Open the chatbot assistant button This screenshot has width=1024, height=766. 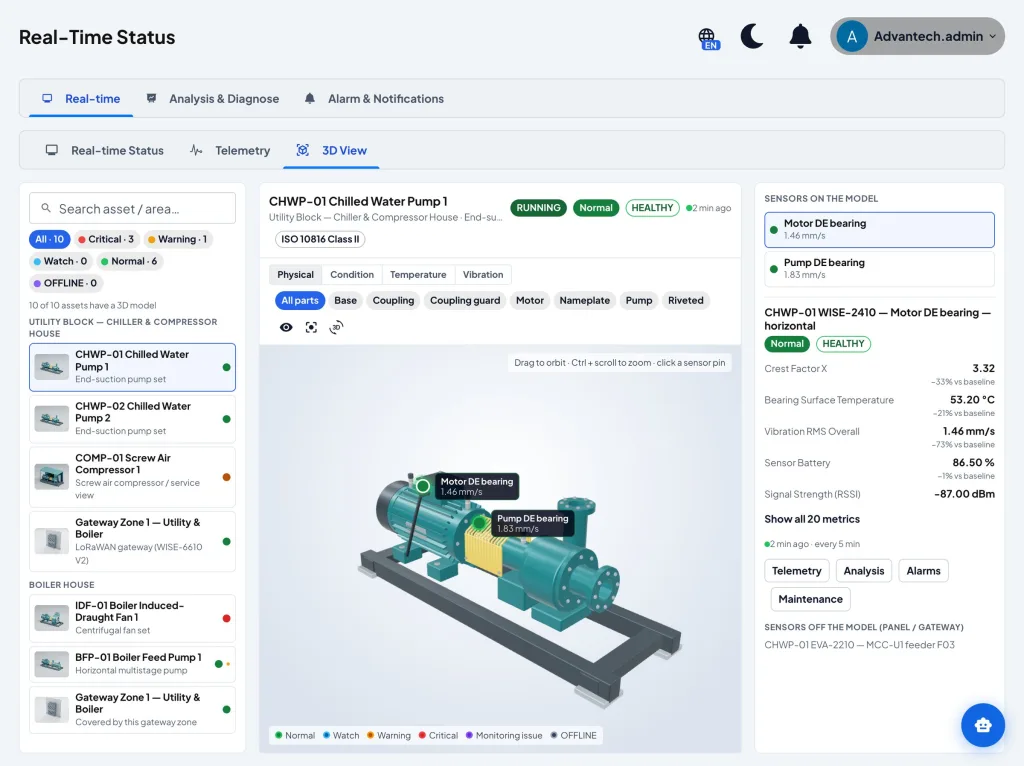(983, 725)
